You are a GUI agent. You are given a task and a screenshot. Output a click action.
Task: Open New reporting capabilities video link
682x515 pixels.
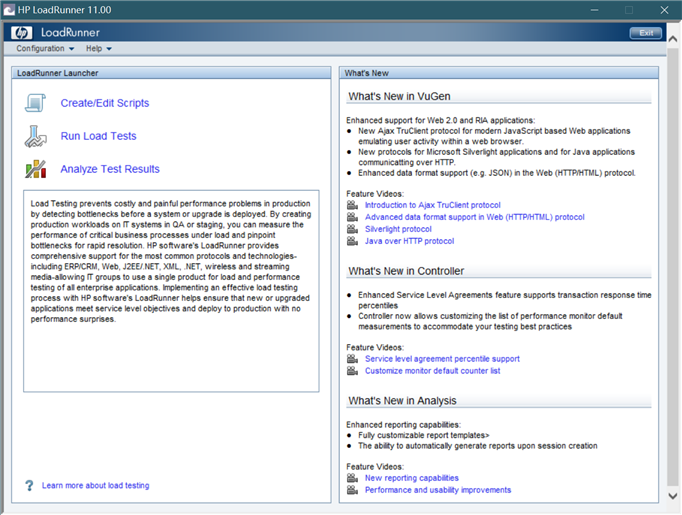point(411,478)
